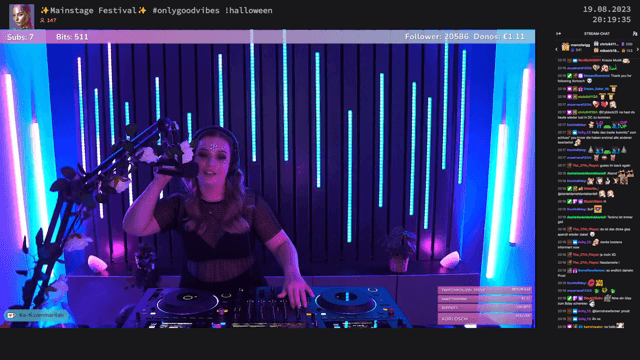640x360 pixels.
Task: Click the Donos amount label
Action: [499, 37]
